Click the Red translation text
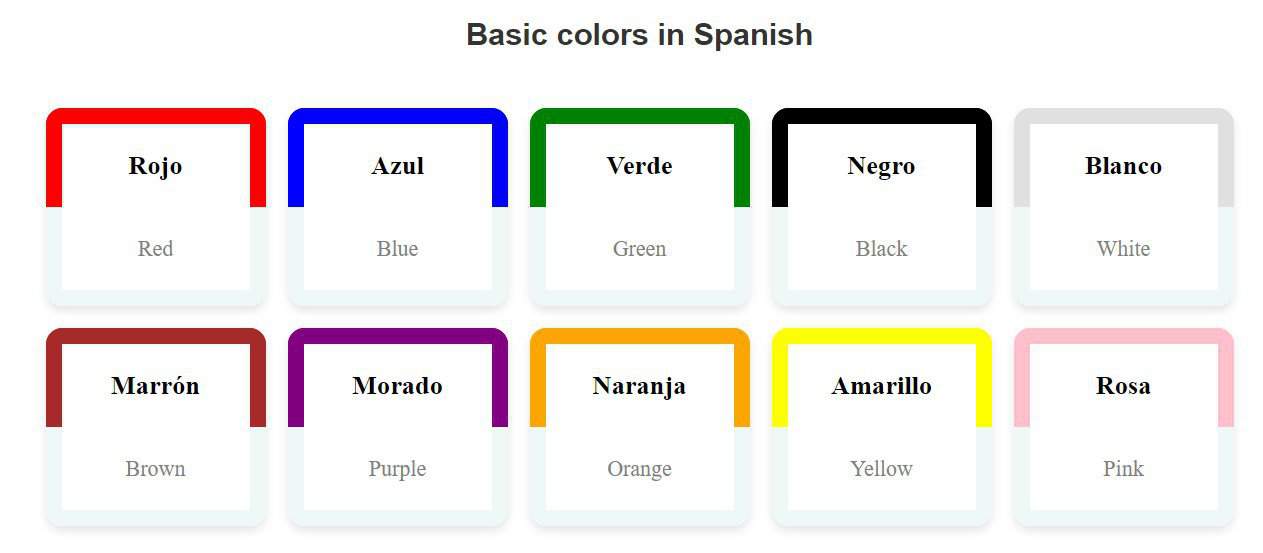Viewport: 1263px width, 553px height. pos(155,249)
